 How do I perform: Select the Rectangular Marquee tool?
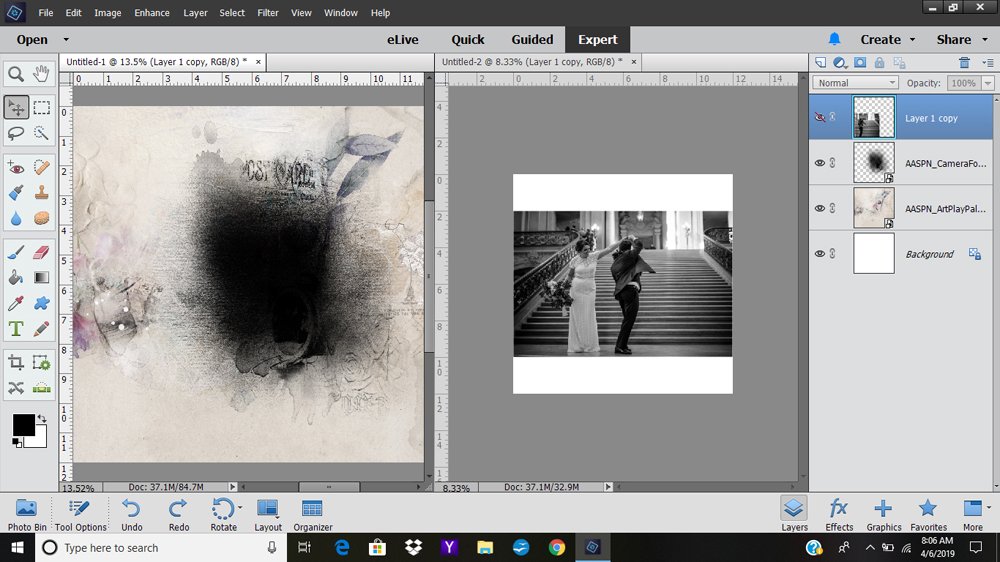click(41, 107)
